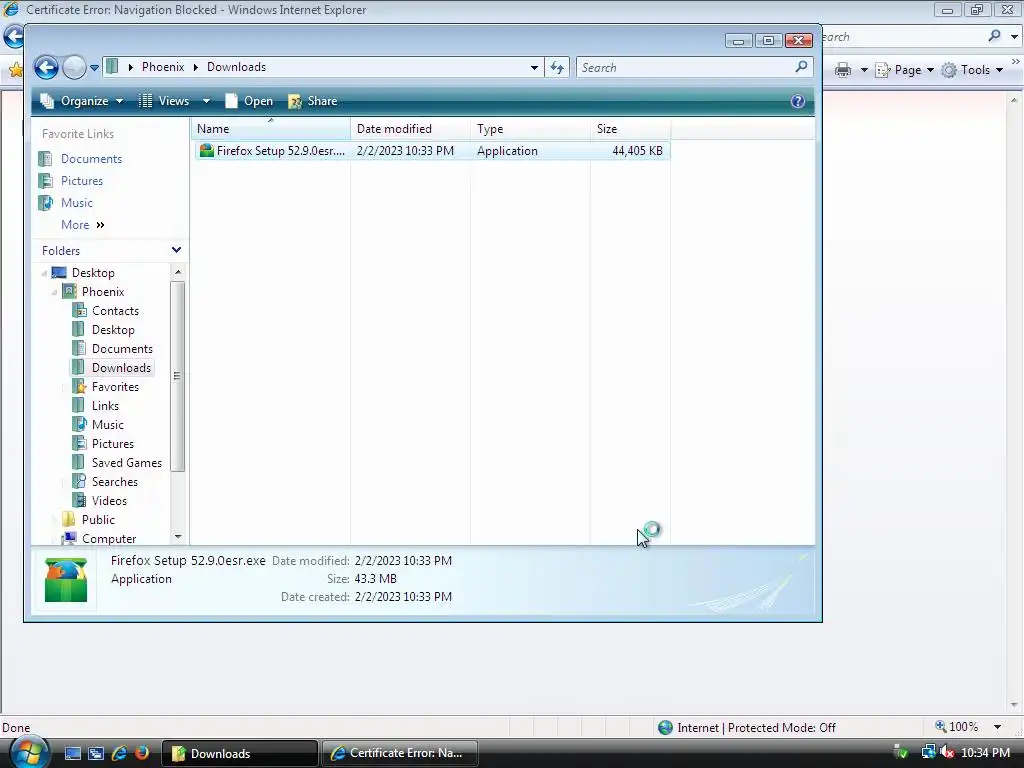Click the Explorer forward arrow button
This screenshot has width=1024, height=768.
click(x=74, y=67)
